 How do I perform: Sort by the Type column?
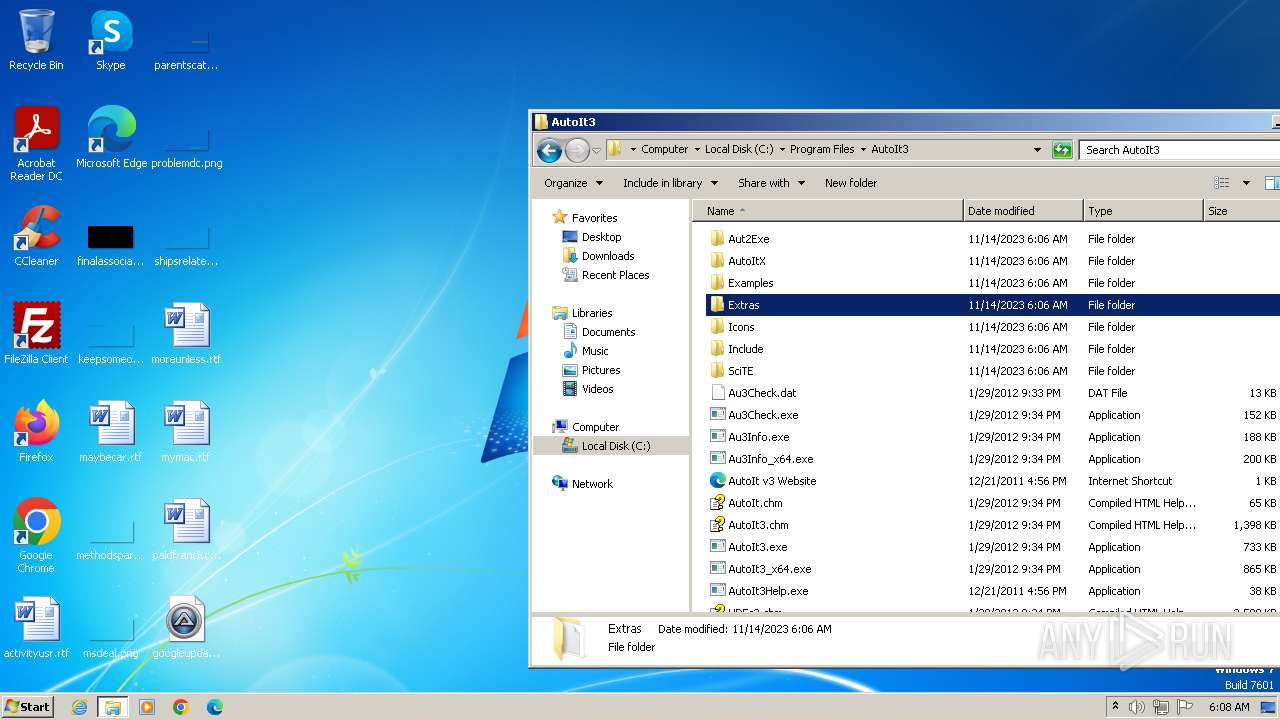(1142, 211)
